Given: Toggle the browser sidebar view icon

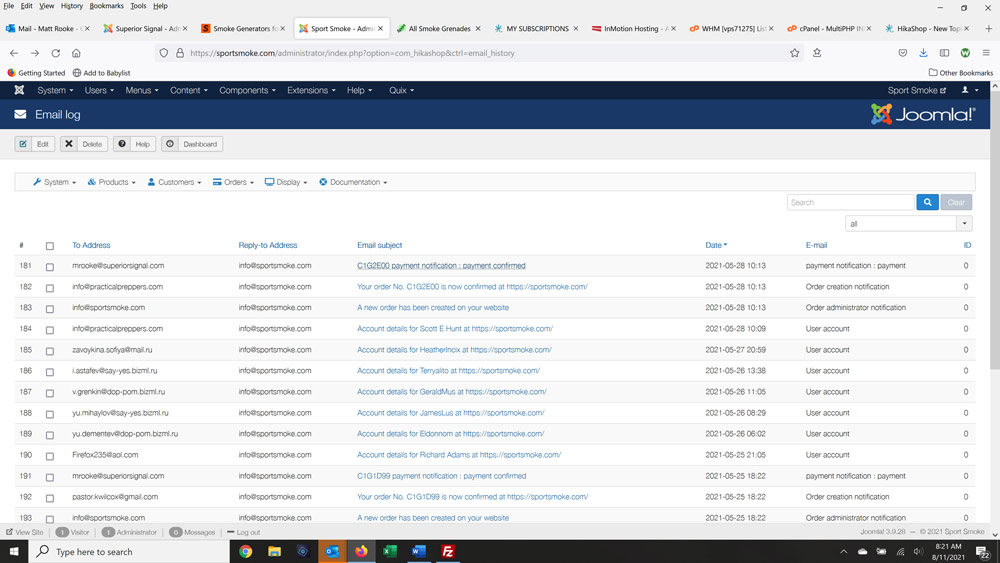Looking at the screenshot, I should [945, 53].
